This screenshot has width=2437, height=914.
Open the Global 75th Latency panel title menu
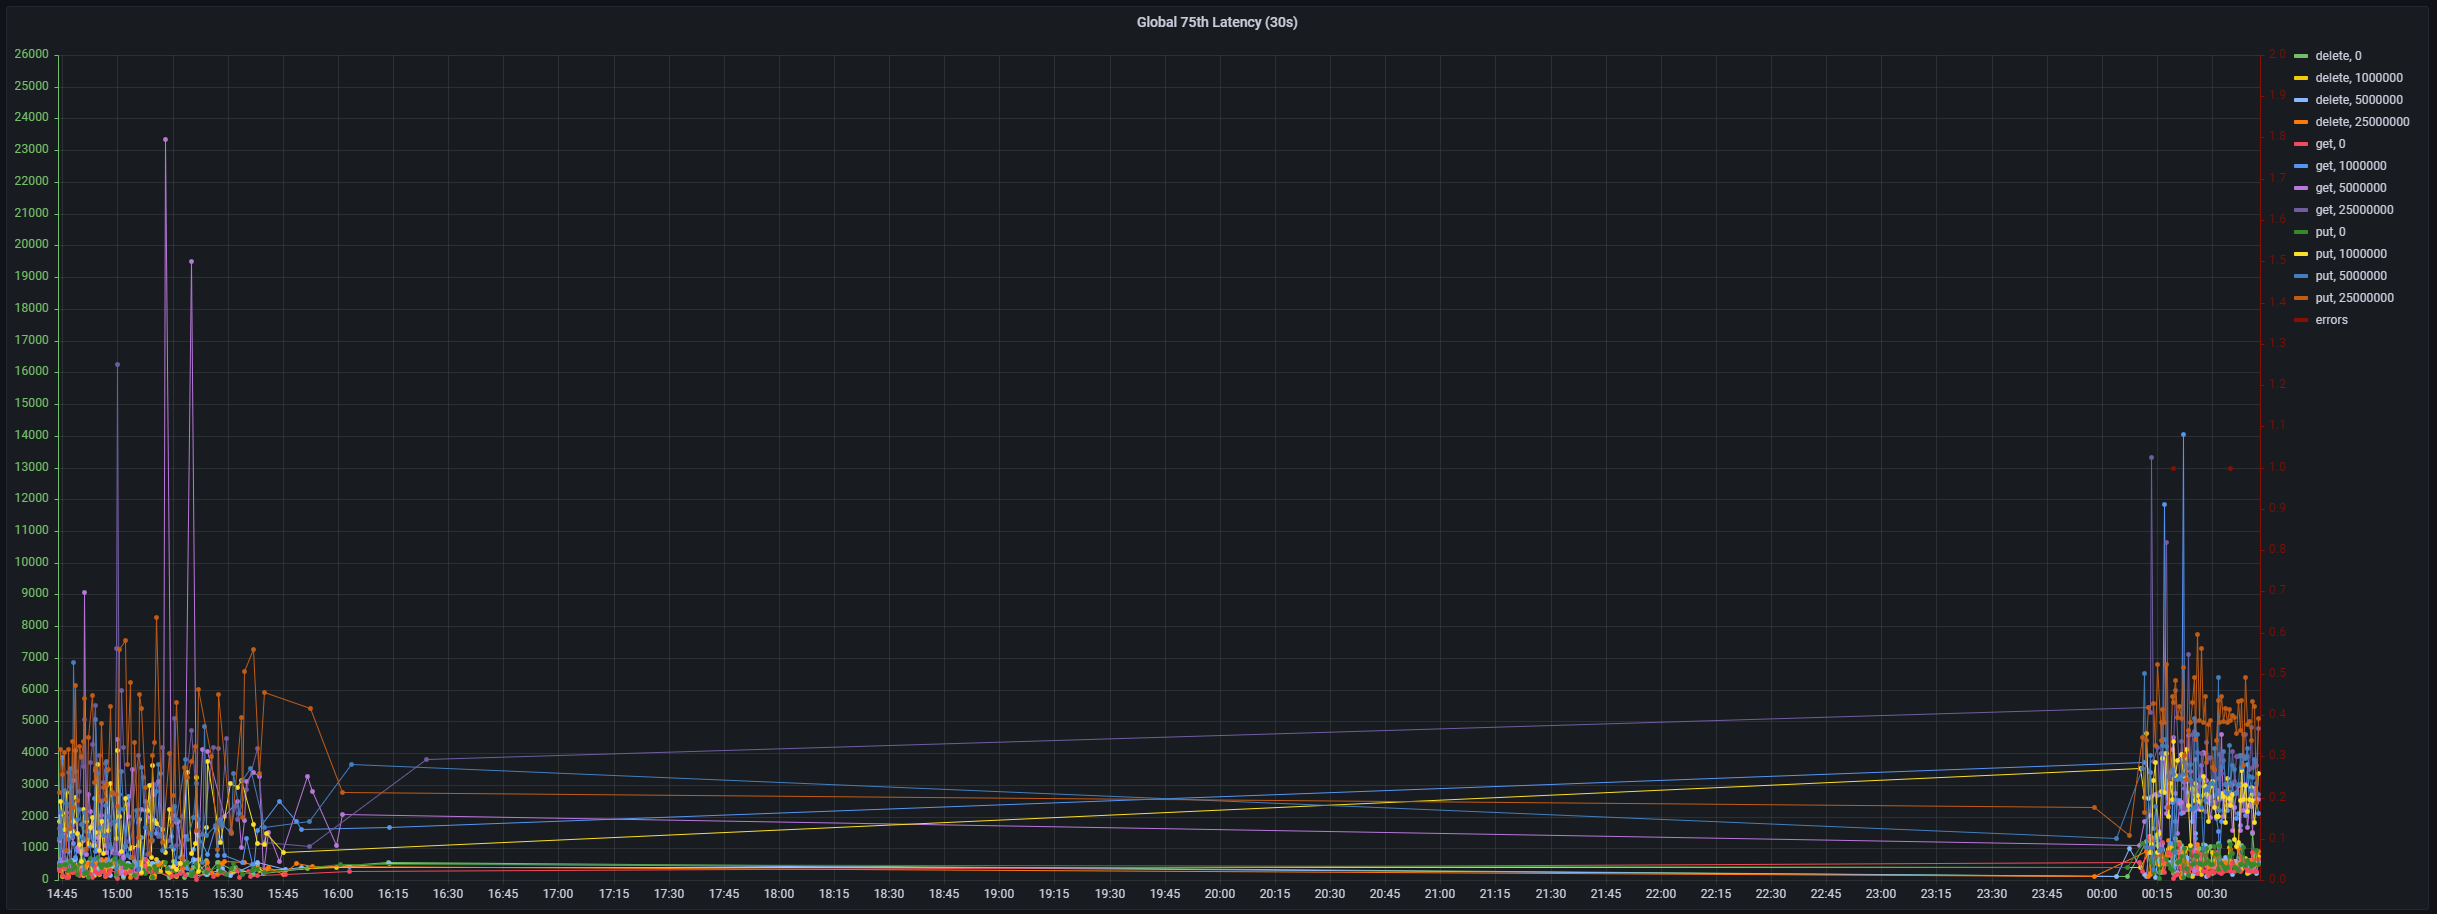coord(1216,22)
